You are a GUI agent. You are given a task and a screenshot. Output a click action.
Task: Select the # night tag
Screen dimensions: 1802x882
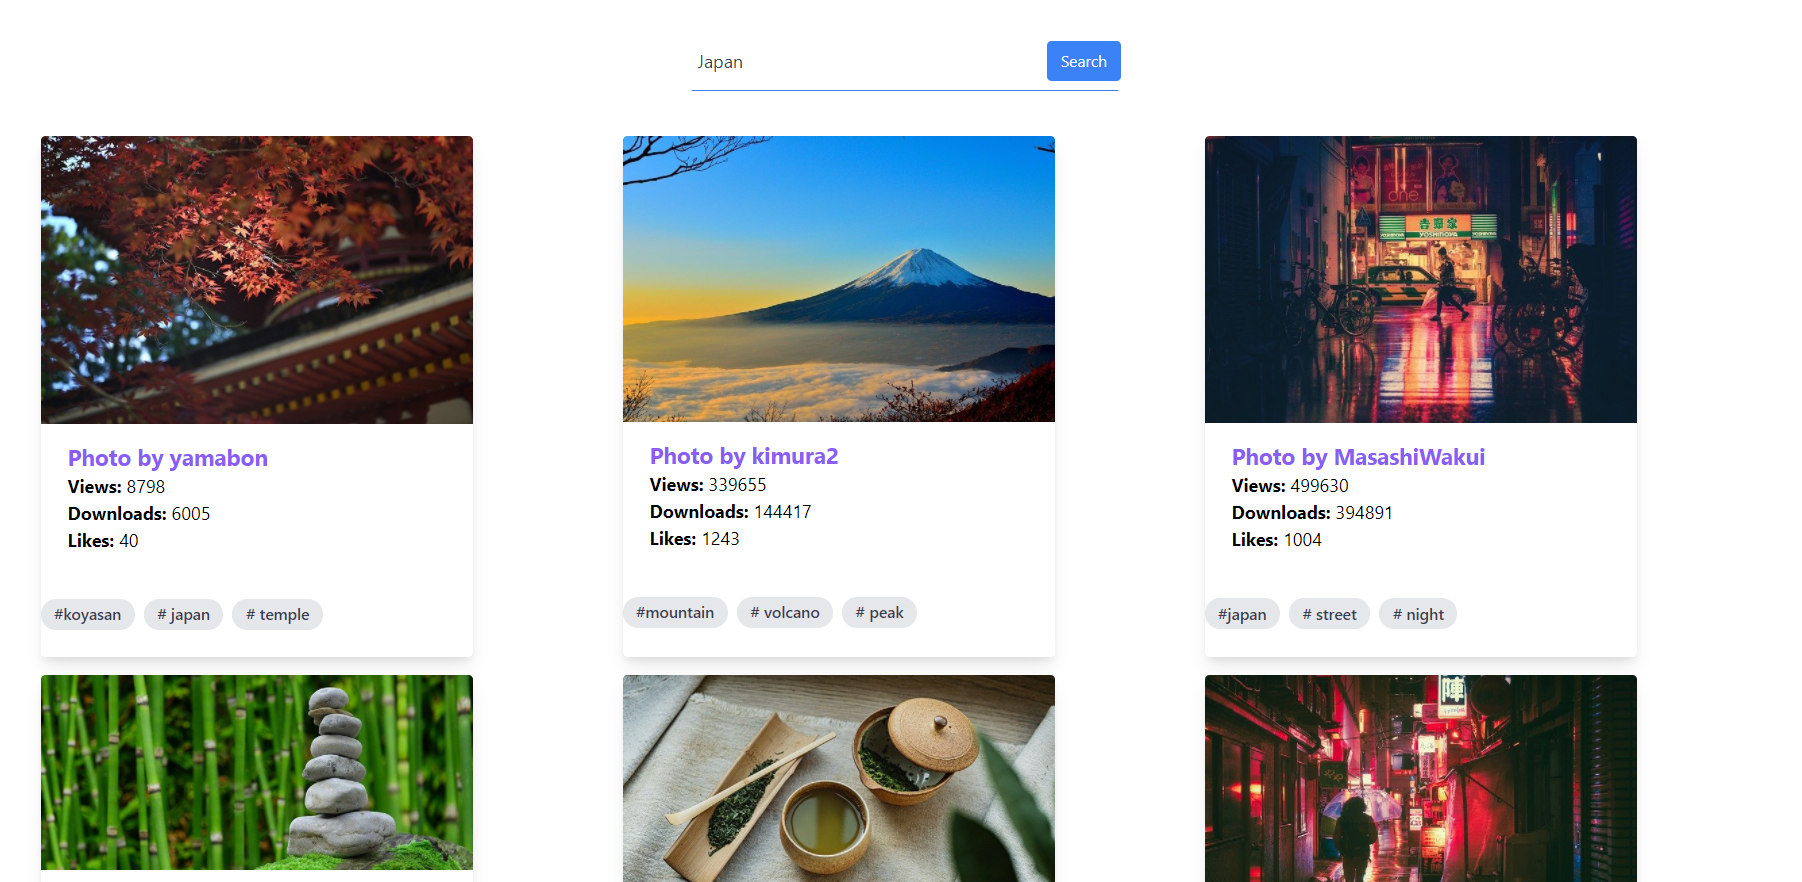pyautogui.click(x=1418, y=614)
